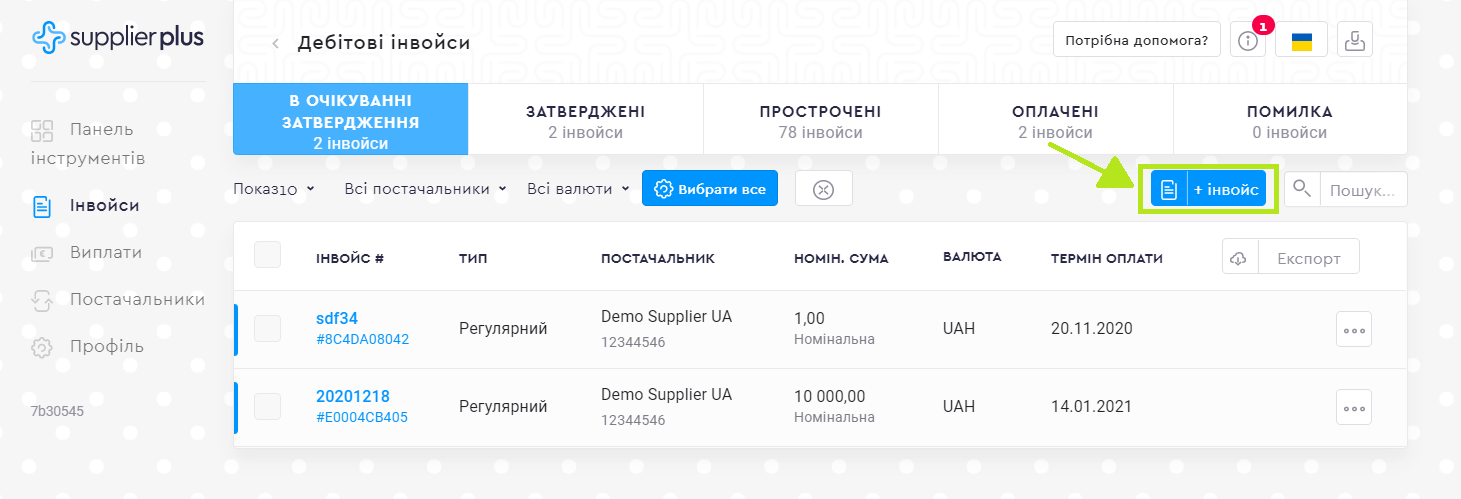
Task: Click into the Пошук search field
Action: (1362, 189)
